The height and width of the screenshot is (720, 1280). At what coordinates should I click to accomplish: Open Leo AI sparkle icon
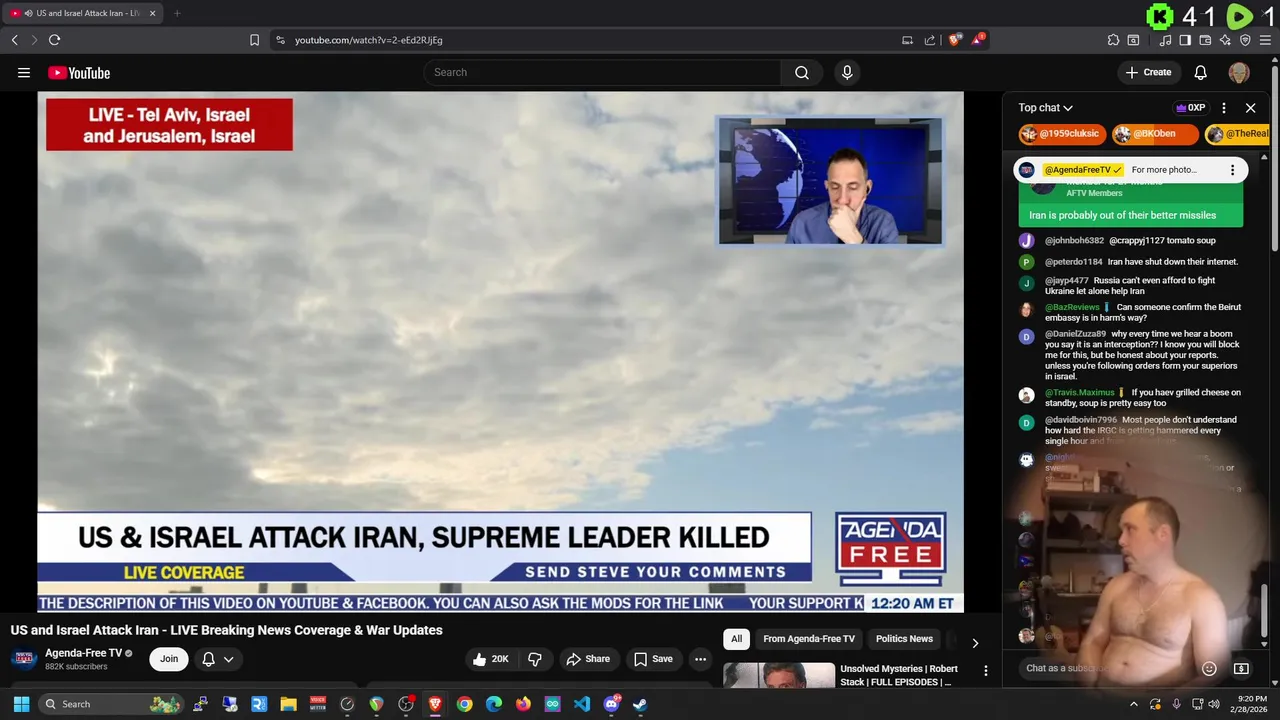point(1225,40)
